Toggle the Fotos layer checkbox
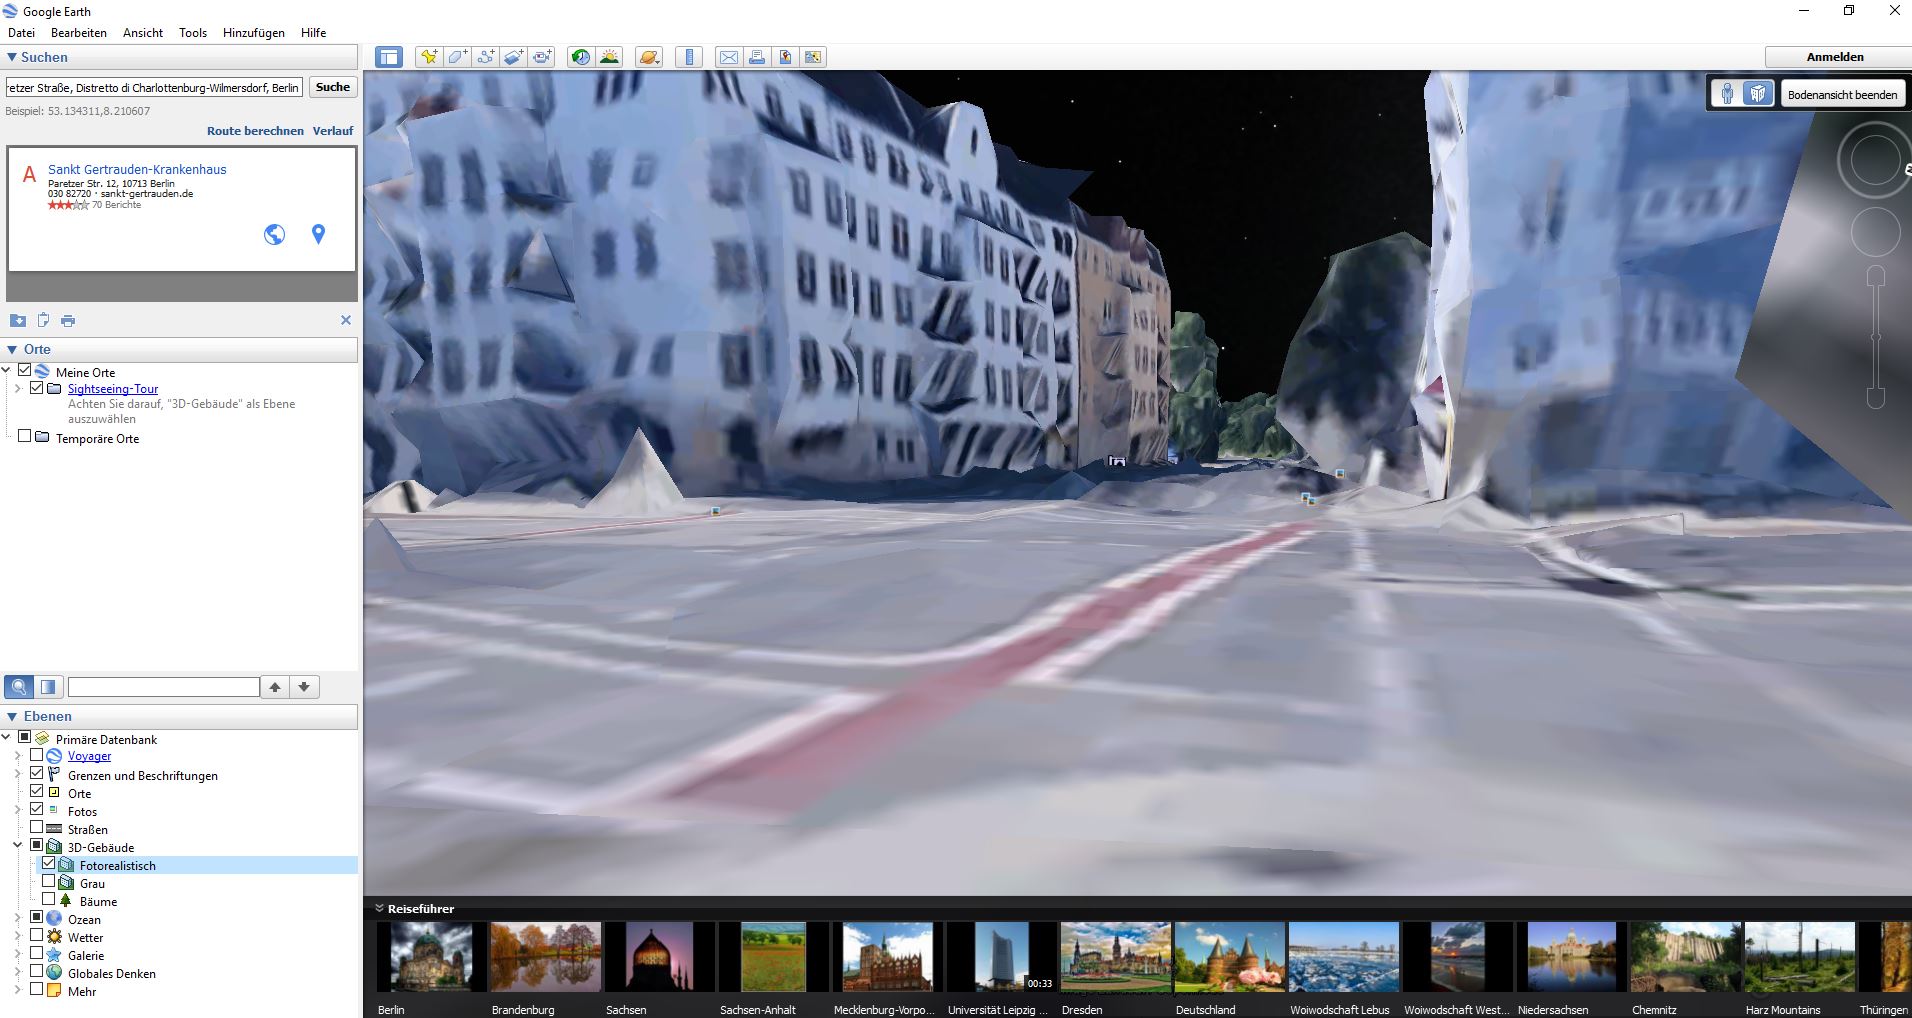 tap(37, 809)
